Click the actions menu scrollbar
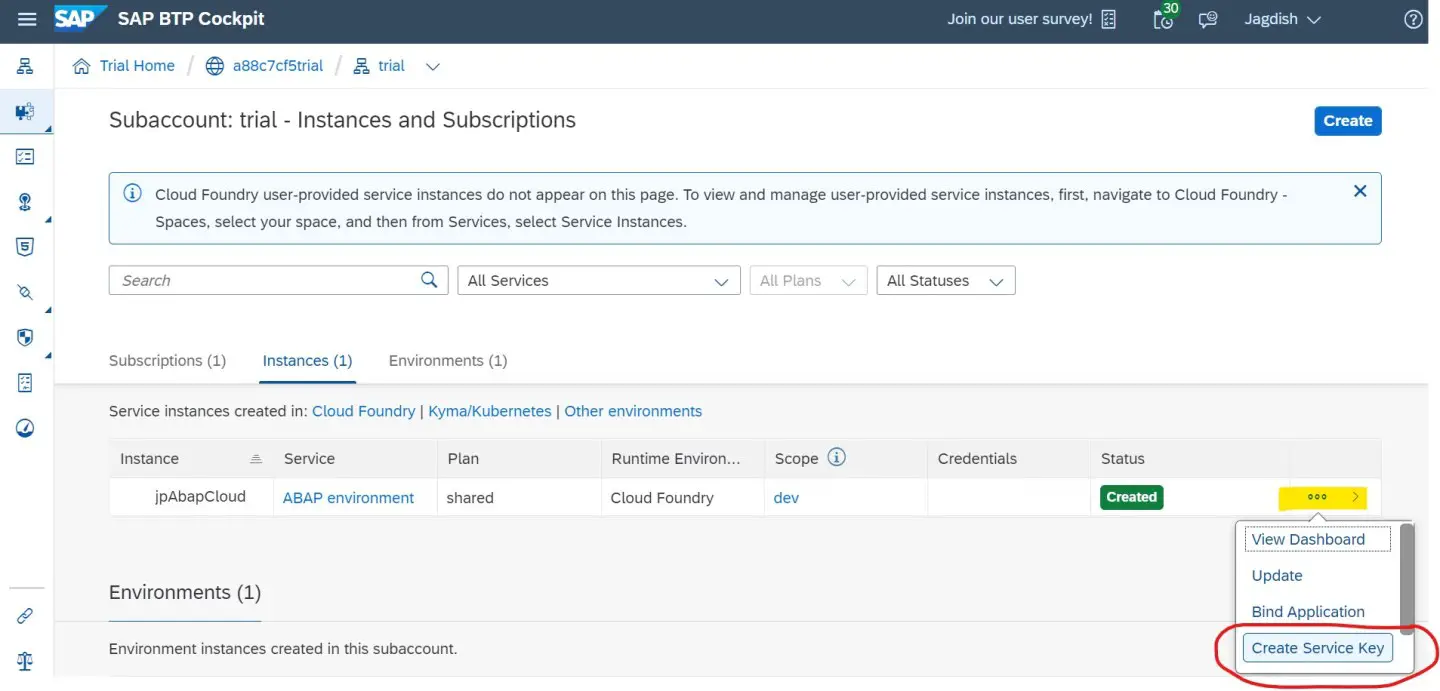 1407,577
